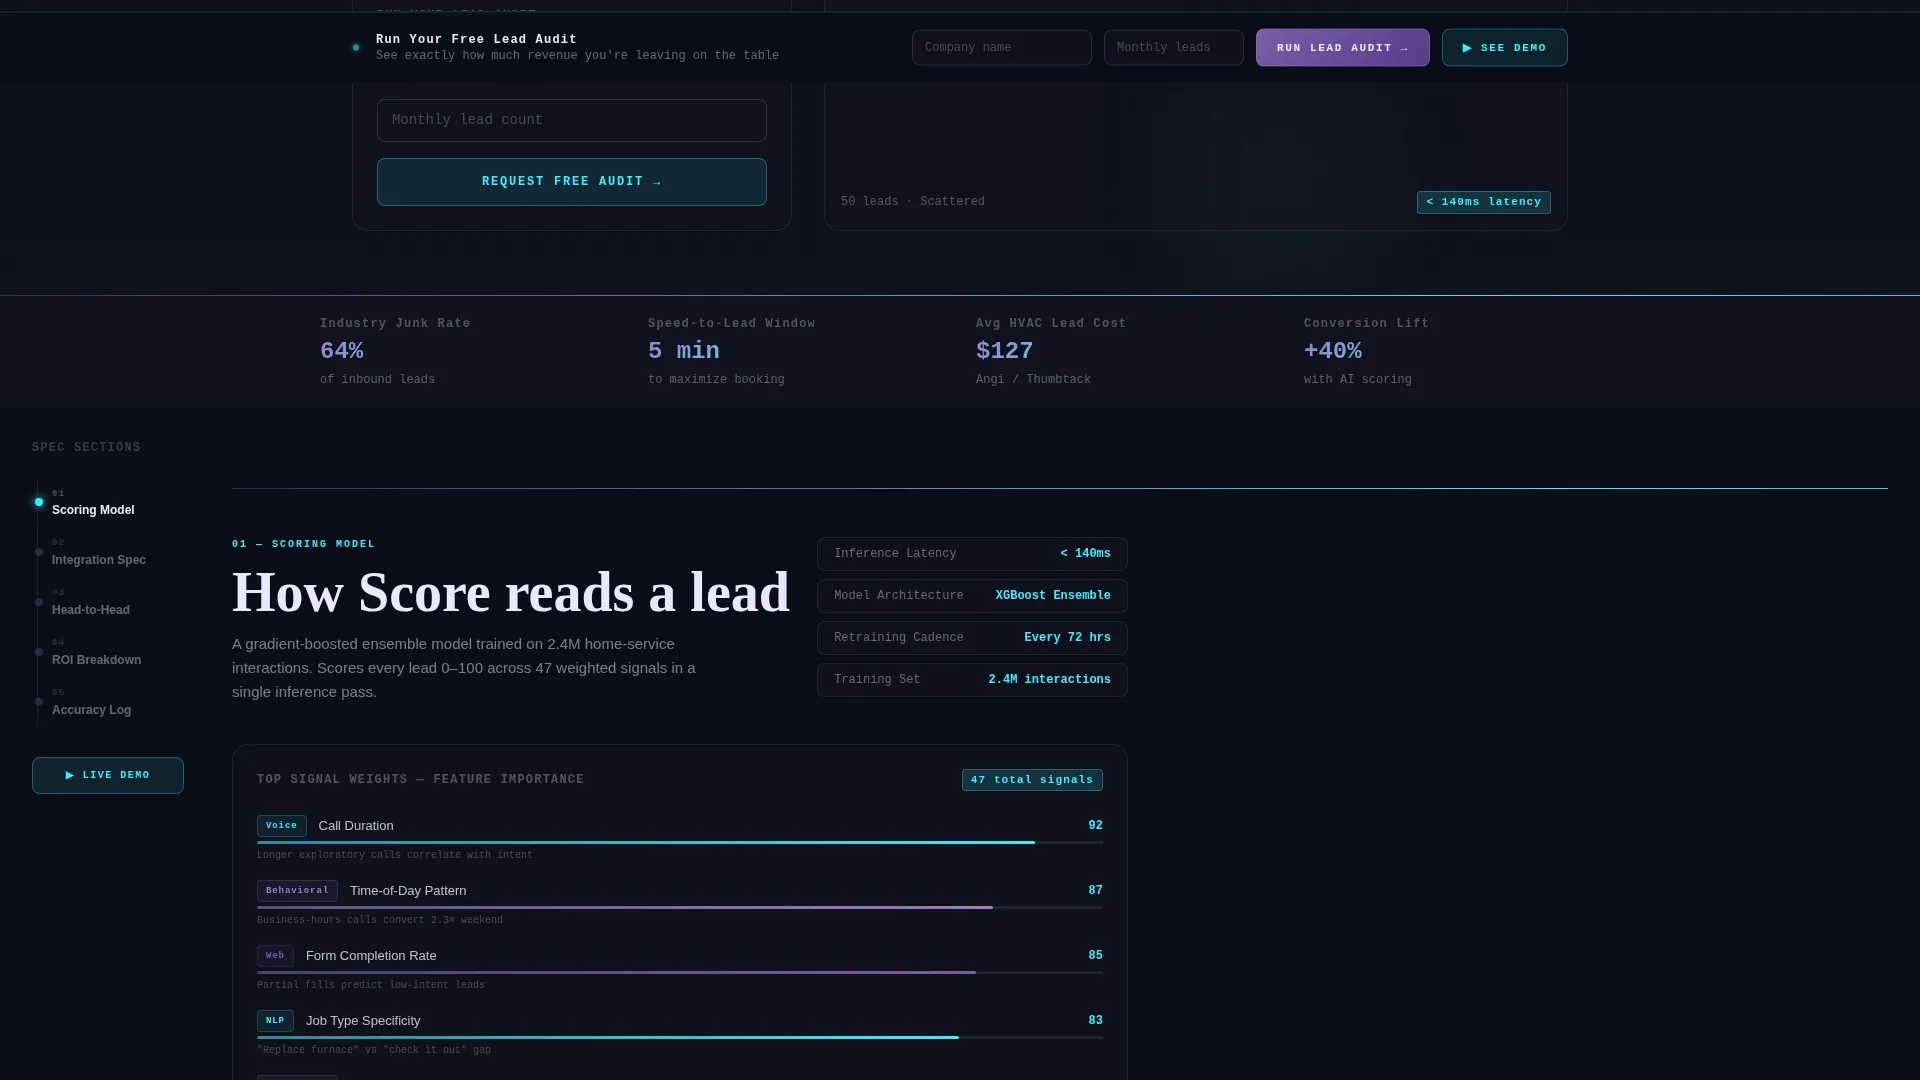Click the Job Type Specificity score 83
Viewport: 1920px width, 1080px height.
1095,1021
